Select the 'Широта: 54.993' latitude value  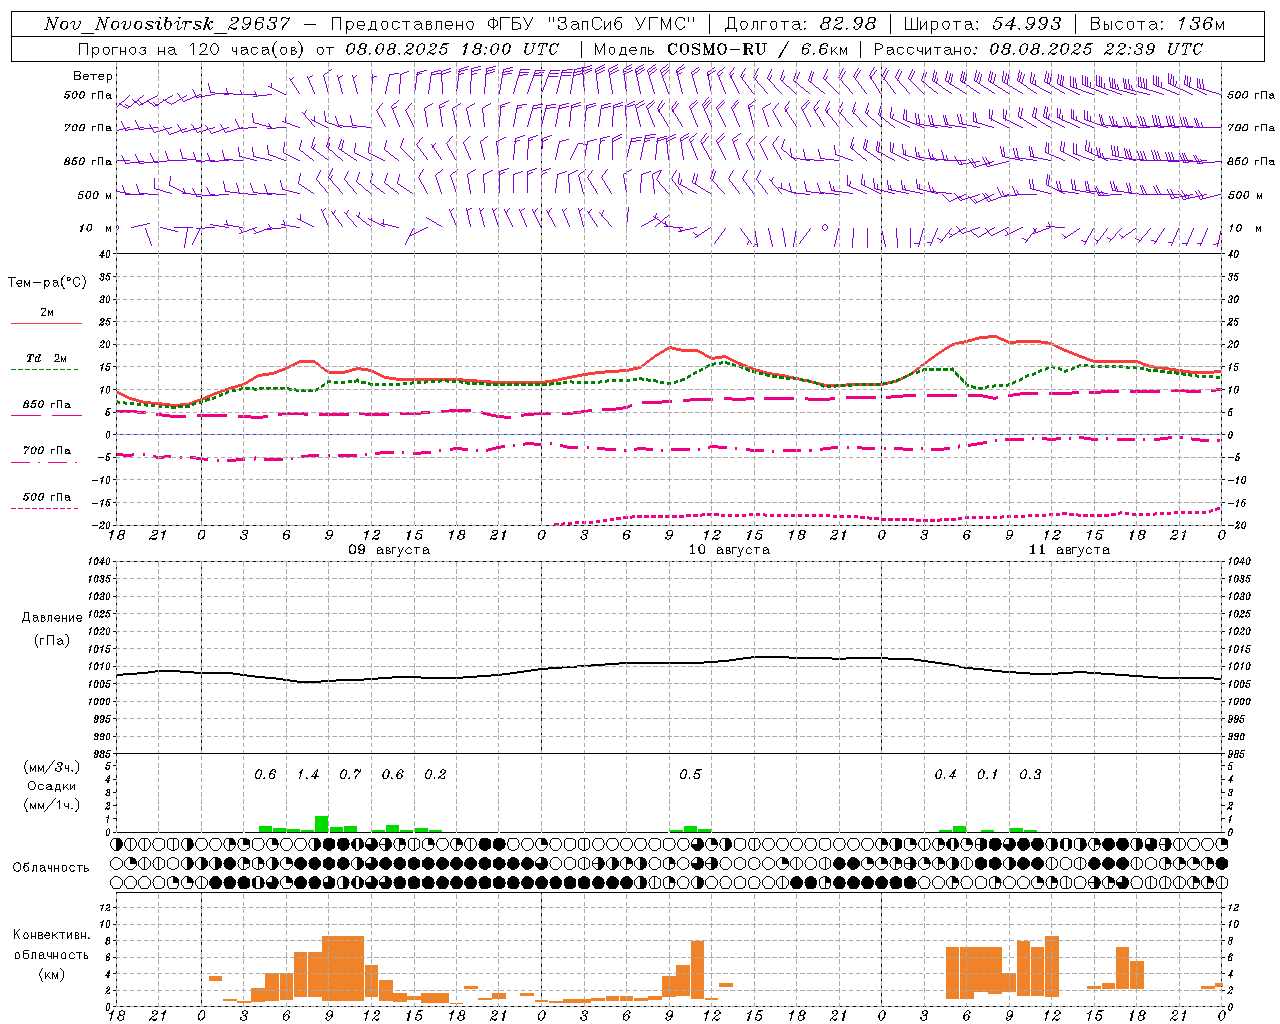tap(982, 24)
